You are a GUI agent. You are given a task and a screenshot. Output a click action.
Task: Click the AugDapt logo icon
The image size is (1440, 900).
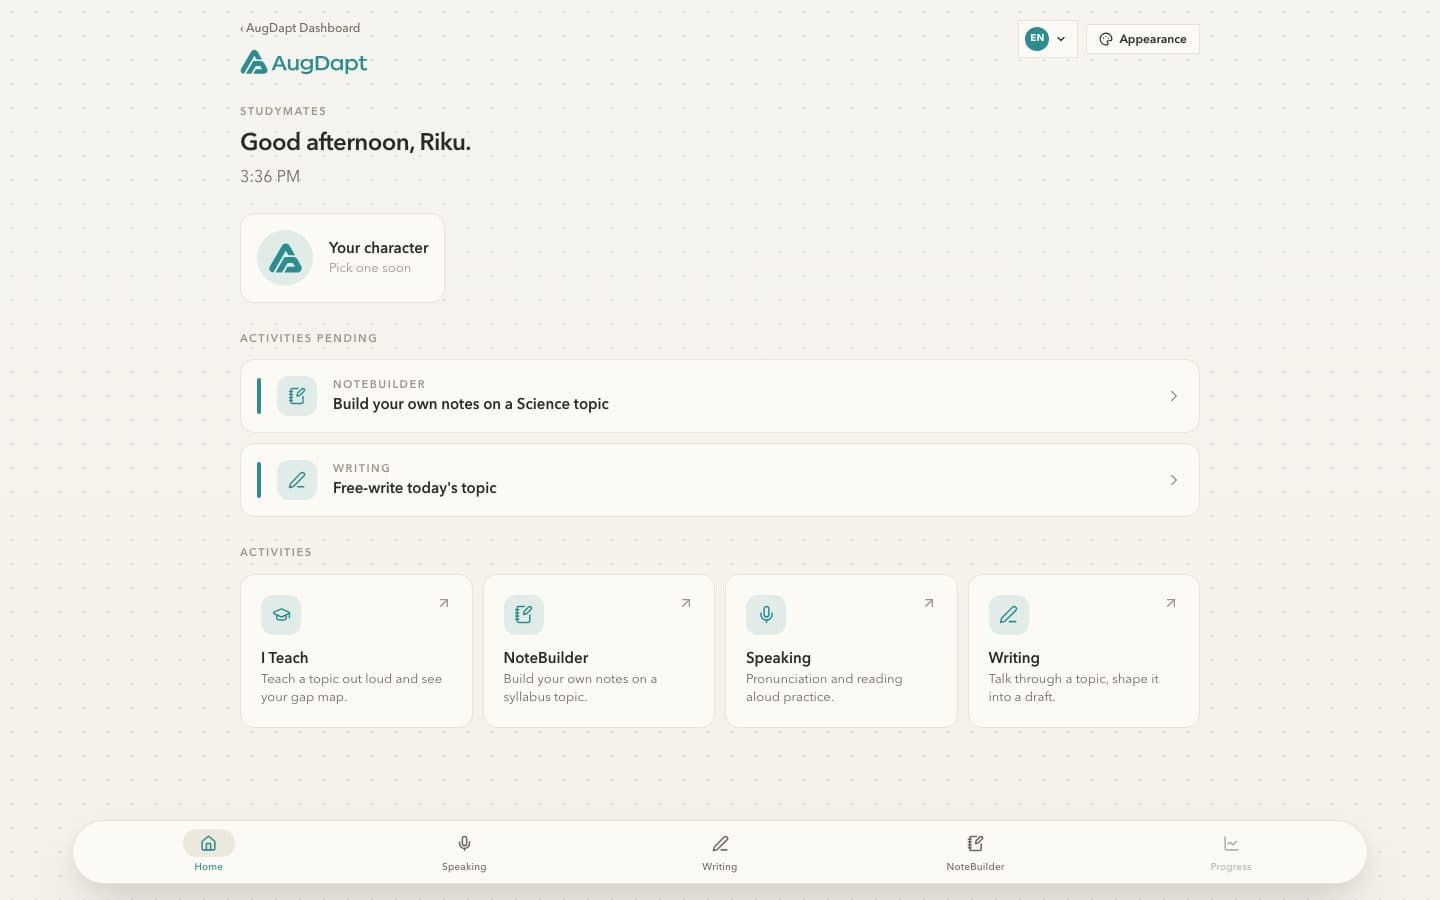254,63
